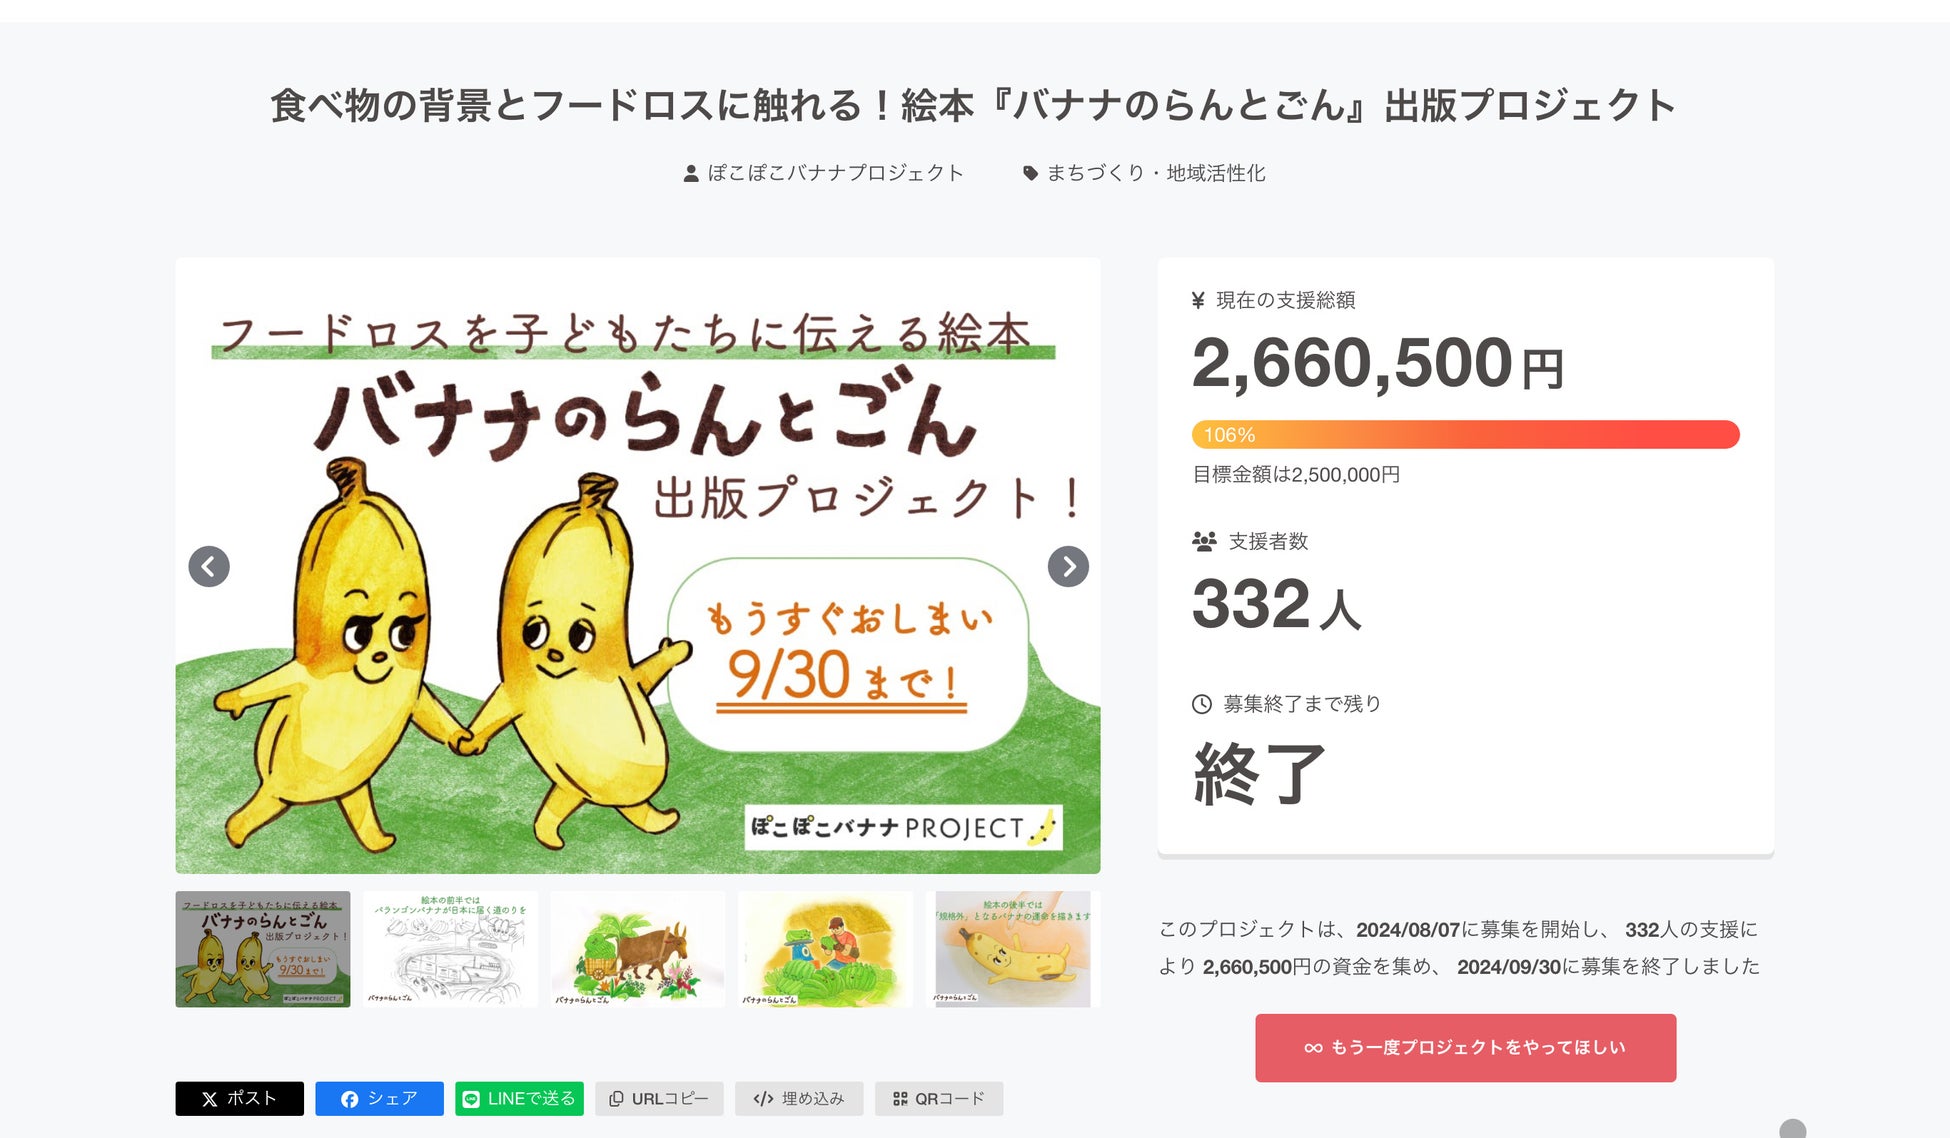Send via LINE with the LINEで送る button

(519, 1098)
